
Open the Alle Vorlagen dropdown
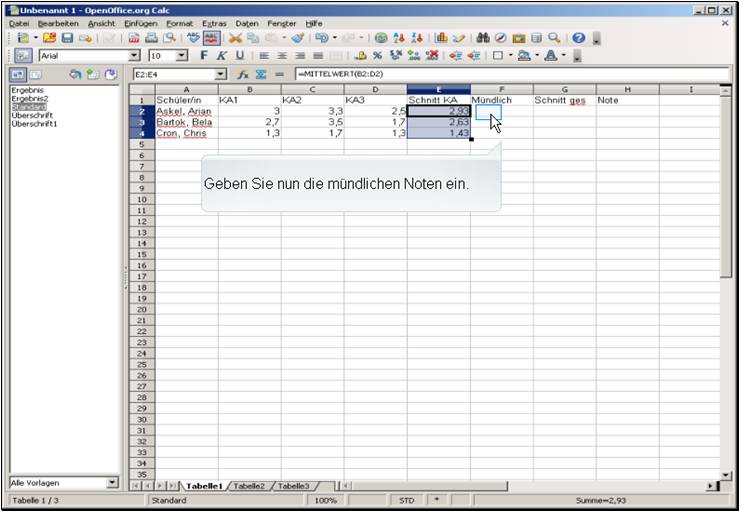click(x=112, y=483)
